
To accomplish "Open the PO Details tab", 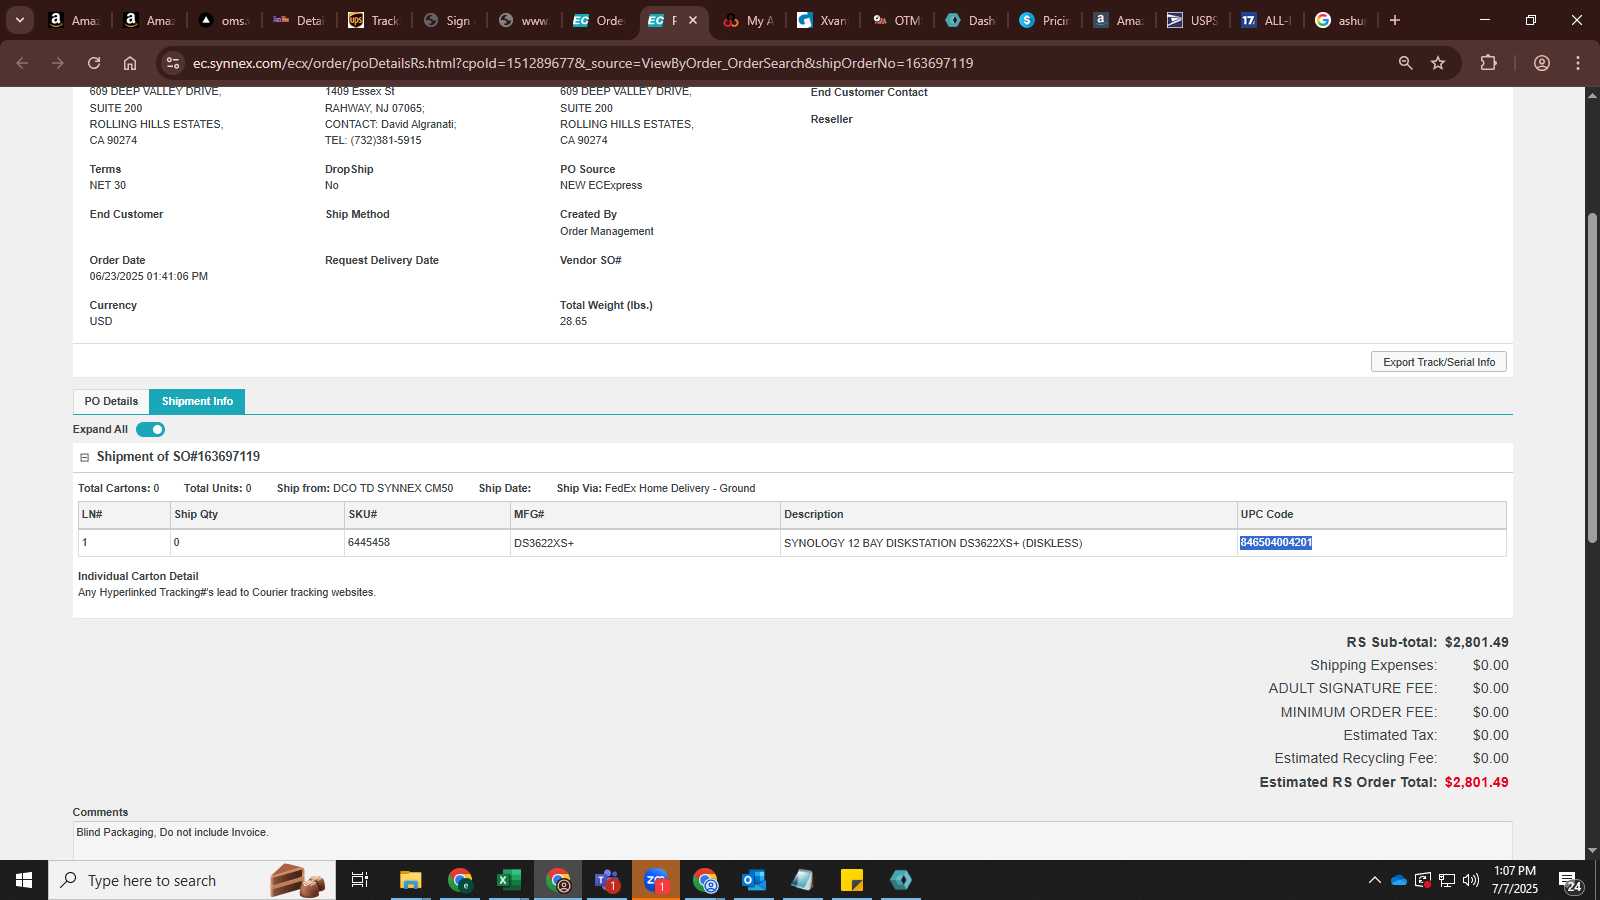I will 111,401.
